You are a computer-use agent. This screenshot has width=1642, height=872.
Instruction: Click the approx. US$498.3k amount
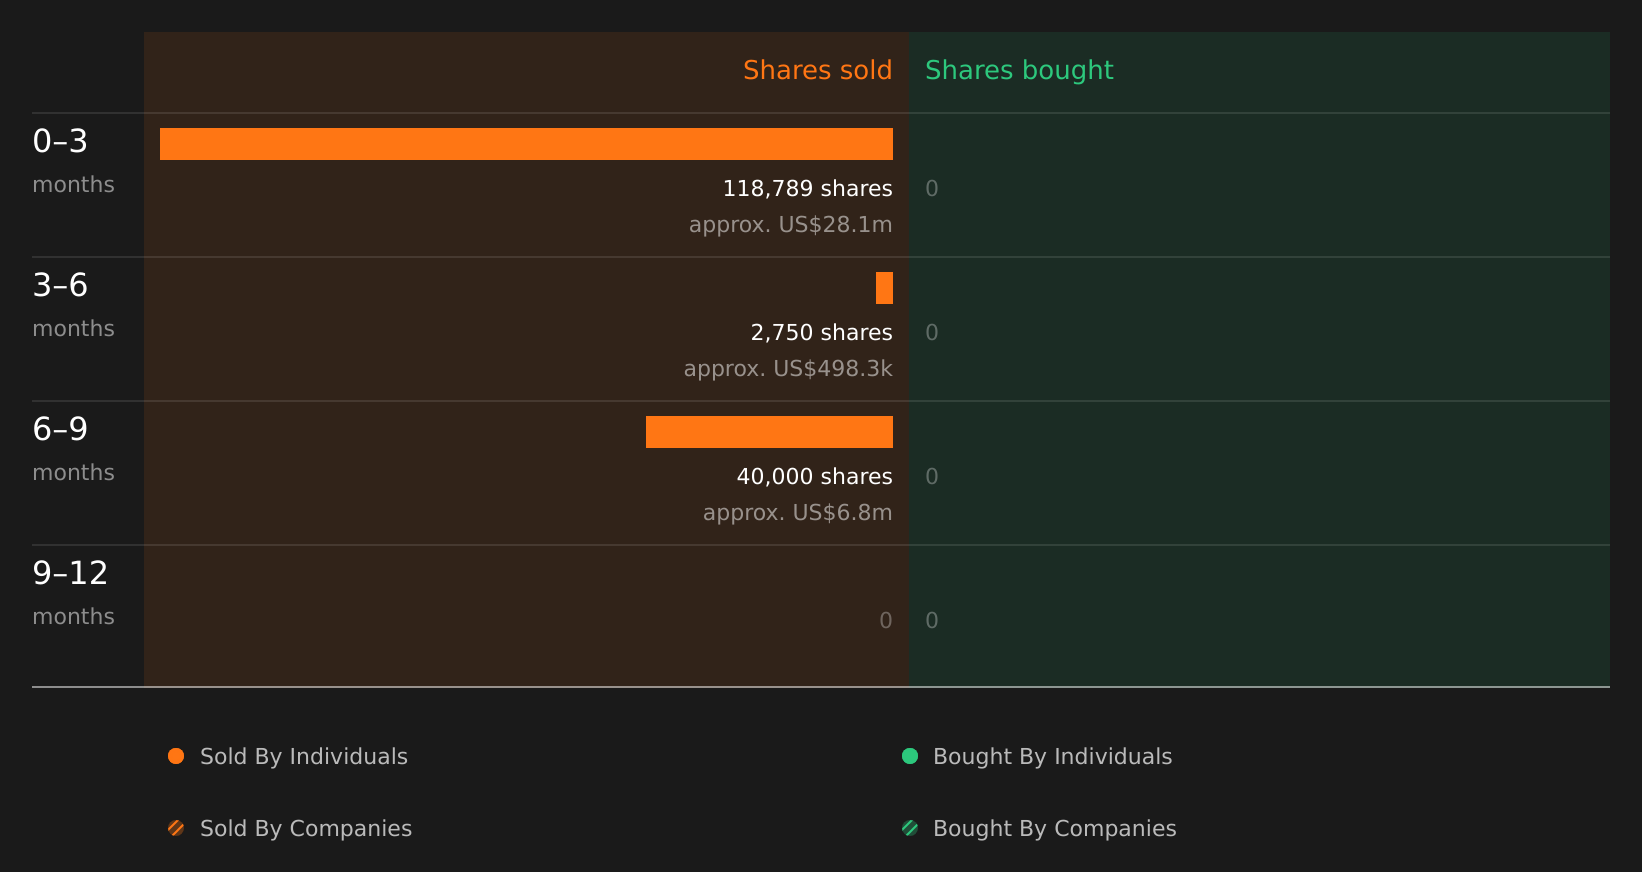click(x=788, y=368)
